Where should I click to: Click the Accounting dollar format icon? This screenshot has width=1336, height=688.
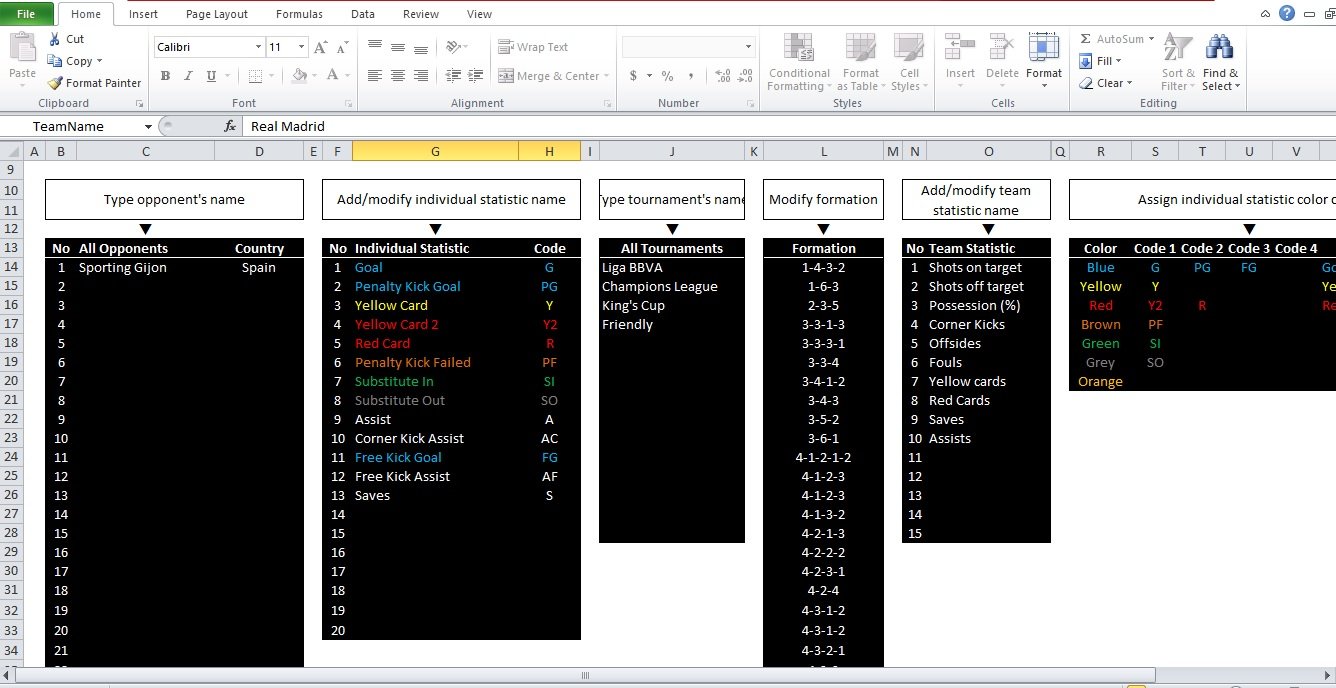[x=634, y=76]
